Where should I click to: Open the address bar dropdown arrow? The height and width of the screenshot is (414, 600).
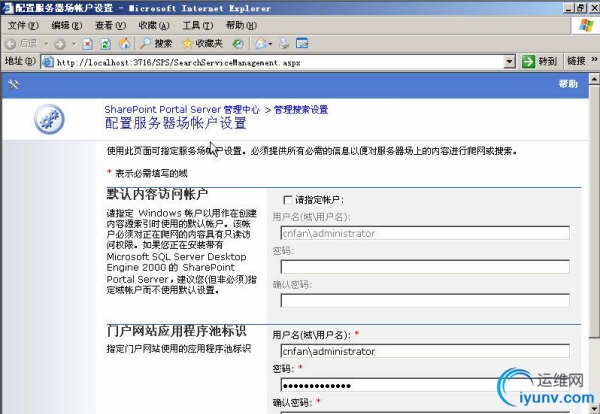pos(509,61)
